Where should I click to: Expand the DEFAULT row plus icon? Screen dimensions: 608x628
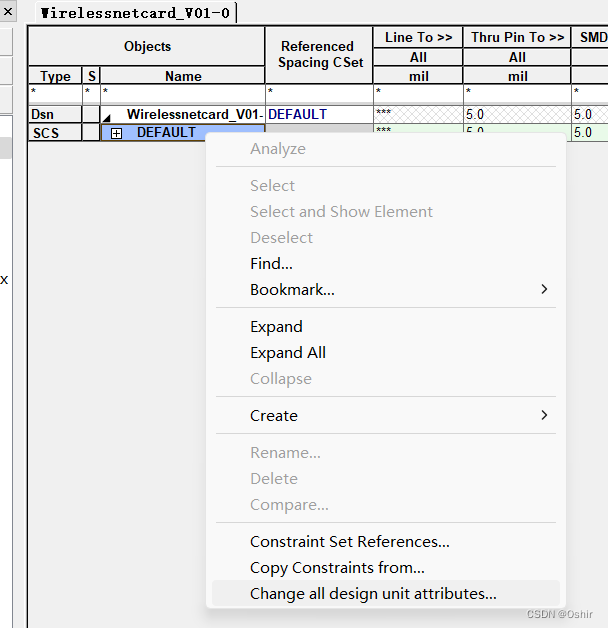point(116,133)
